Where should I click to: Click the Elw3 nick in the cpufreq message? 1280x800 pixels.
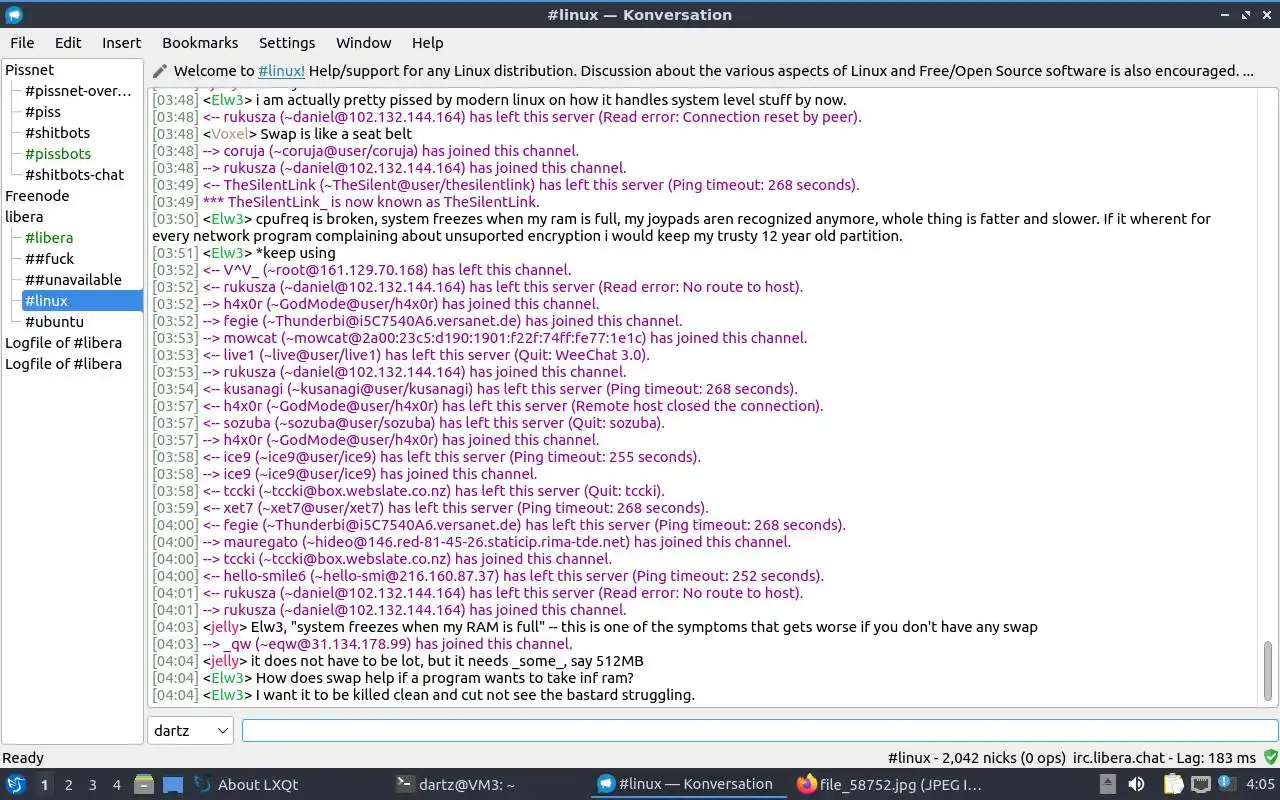tap(227, 219)
